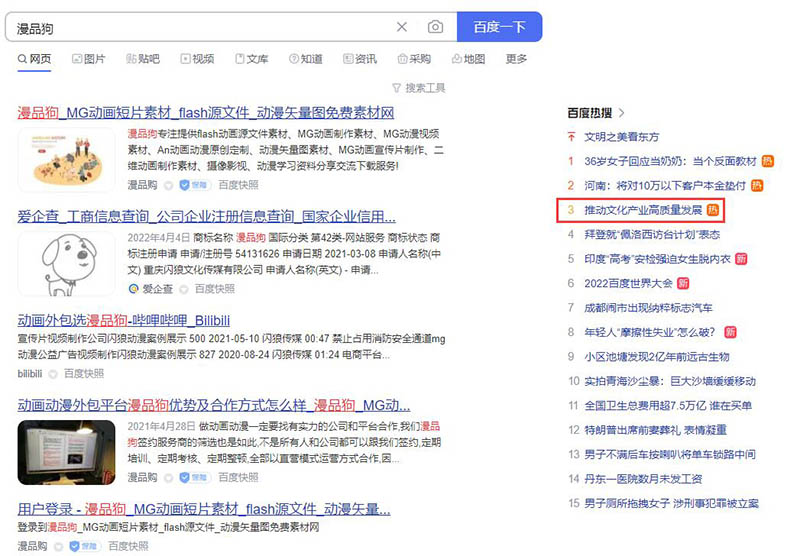Click the 漫品购 source name under the first result
800x556 pixels.
(142, 185)
